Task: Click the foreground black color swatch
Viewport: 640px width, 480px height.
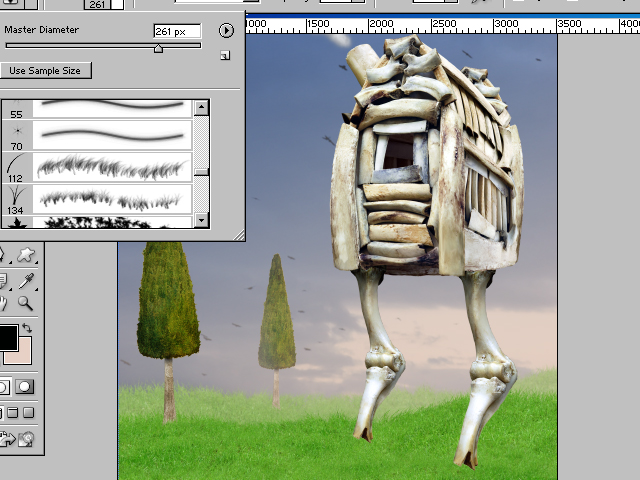Action: (x=6, y=337)
